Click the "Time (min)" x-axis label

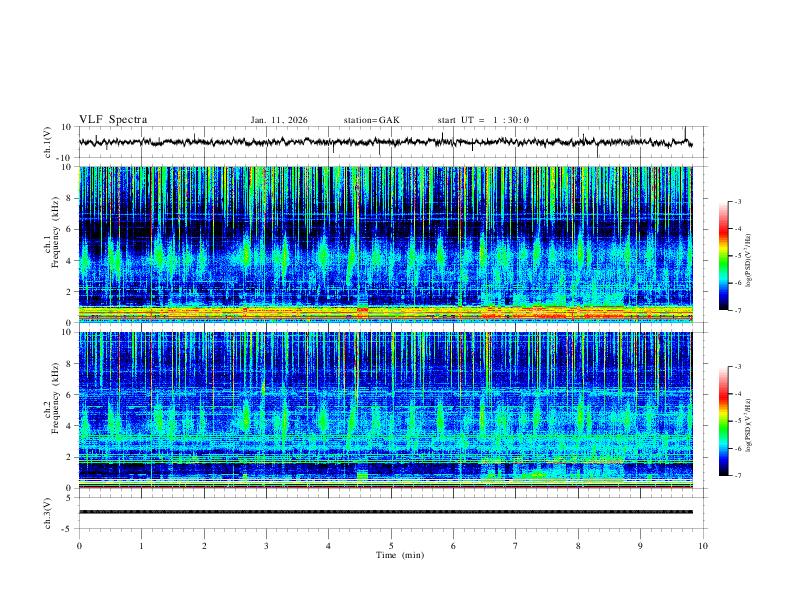click(x=400, y=555)
